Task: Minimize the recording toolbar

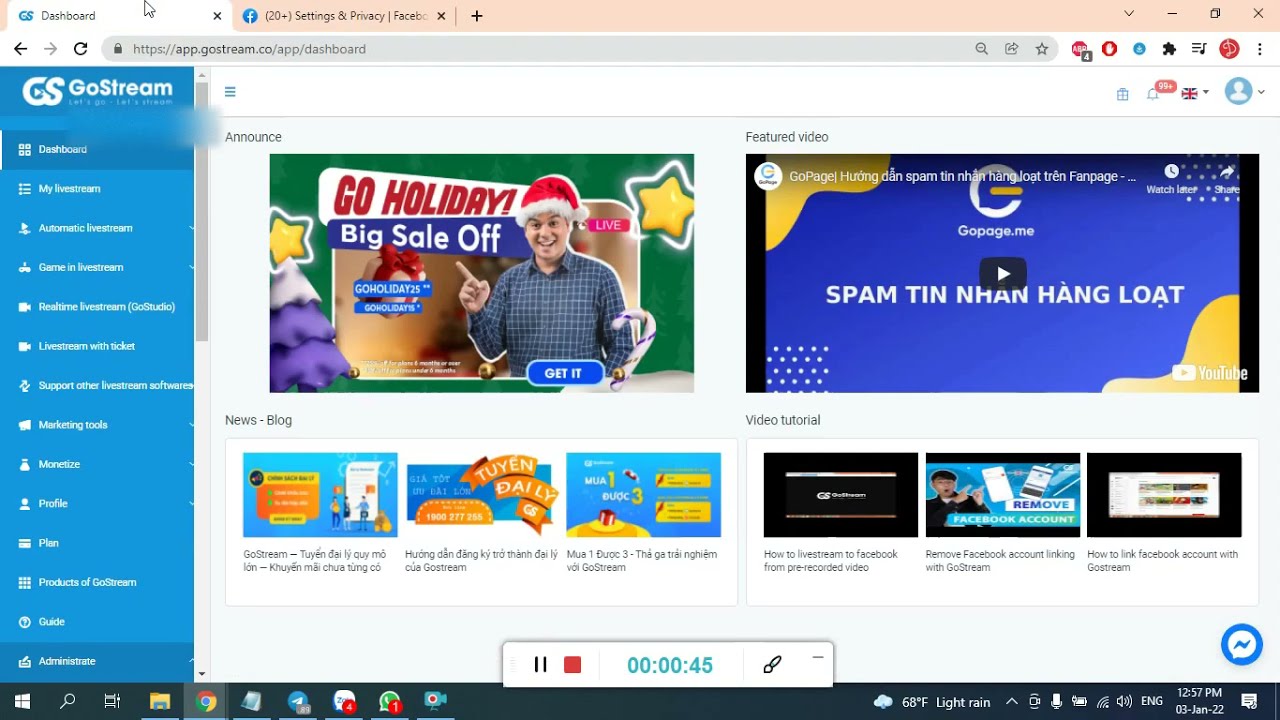Action: 818,657
